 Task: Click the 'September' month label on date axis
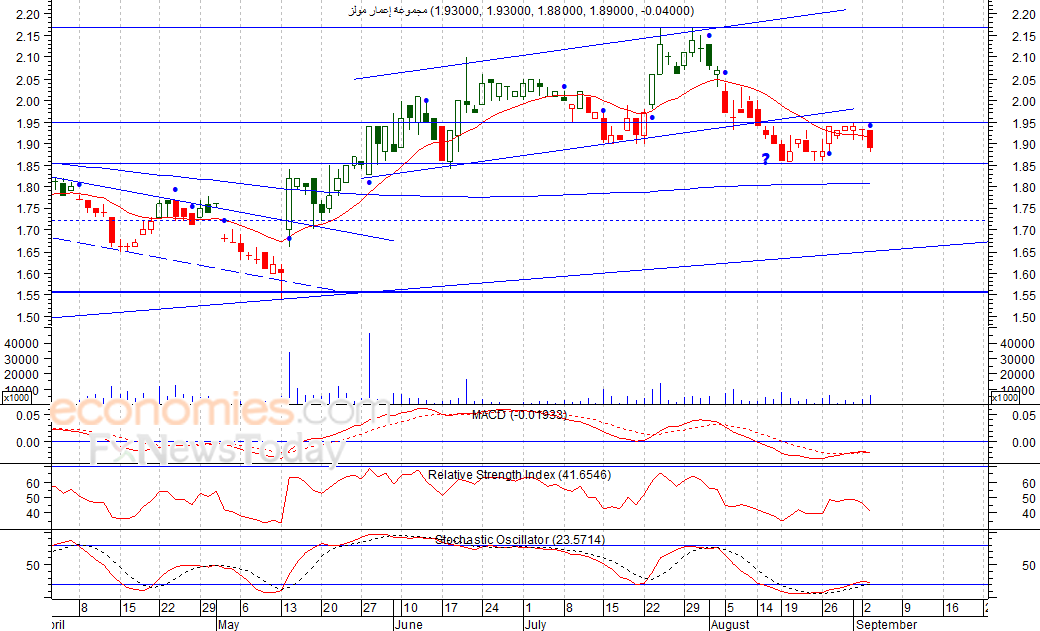(887, 624)
